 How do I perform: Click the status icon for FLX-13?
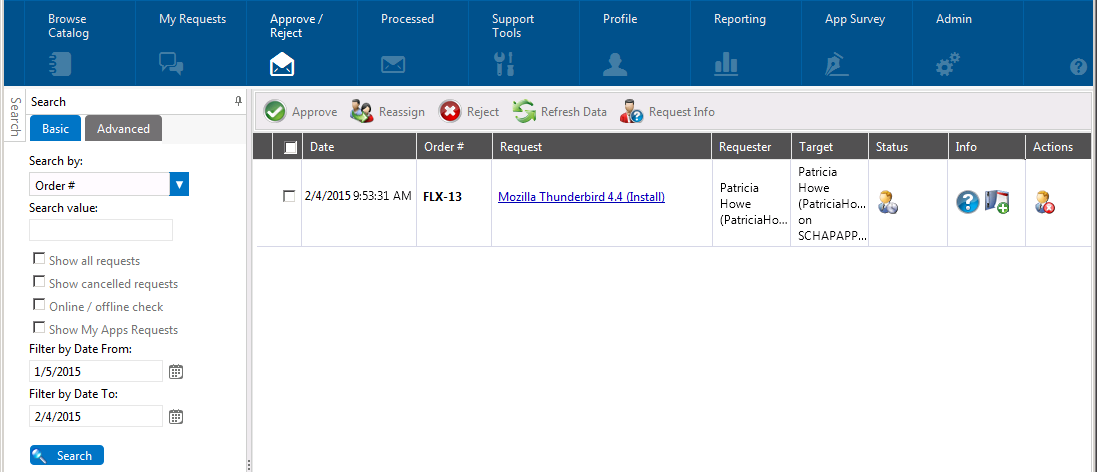[888, 202]
